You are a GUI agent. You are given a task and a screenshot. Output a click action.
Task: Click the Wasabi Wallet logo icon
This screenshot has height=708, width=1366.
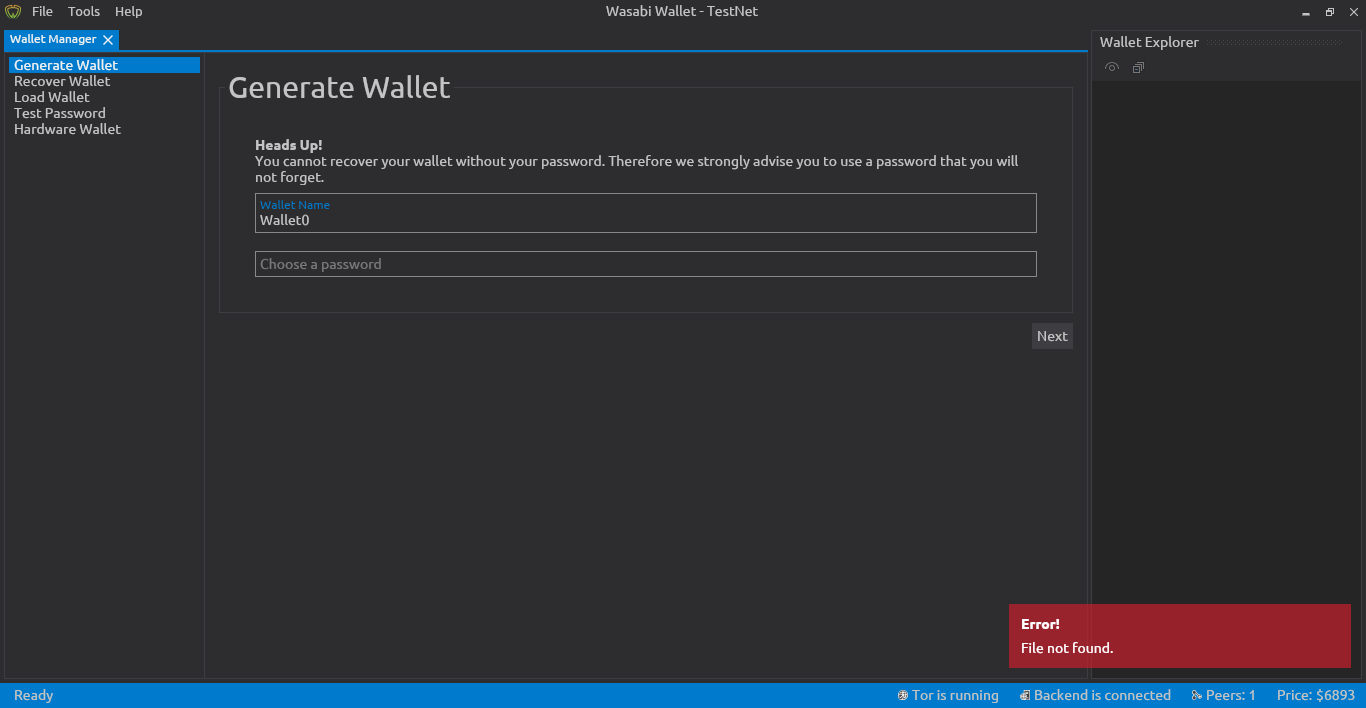tap(13, 12)
